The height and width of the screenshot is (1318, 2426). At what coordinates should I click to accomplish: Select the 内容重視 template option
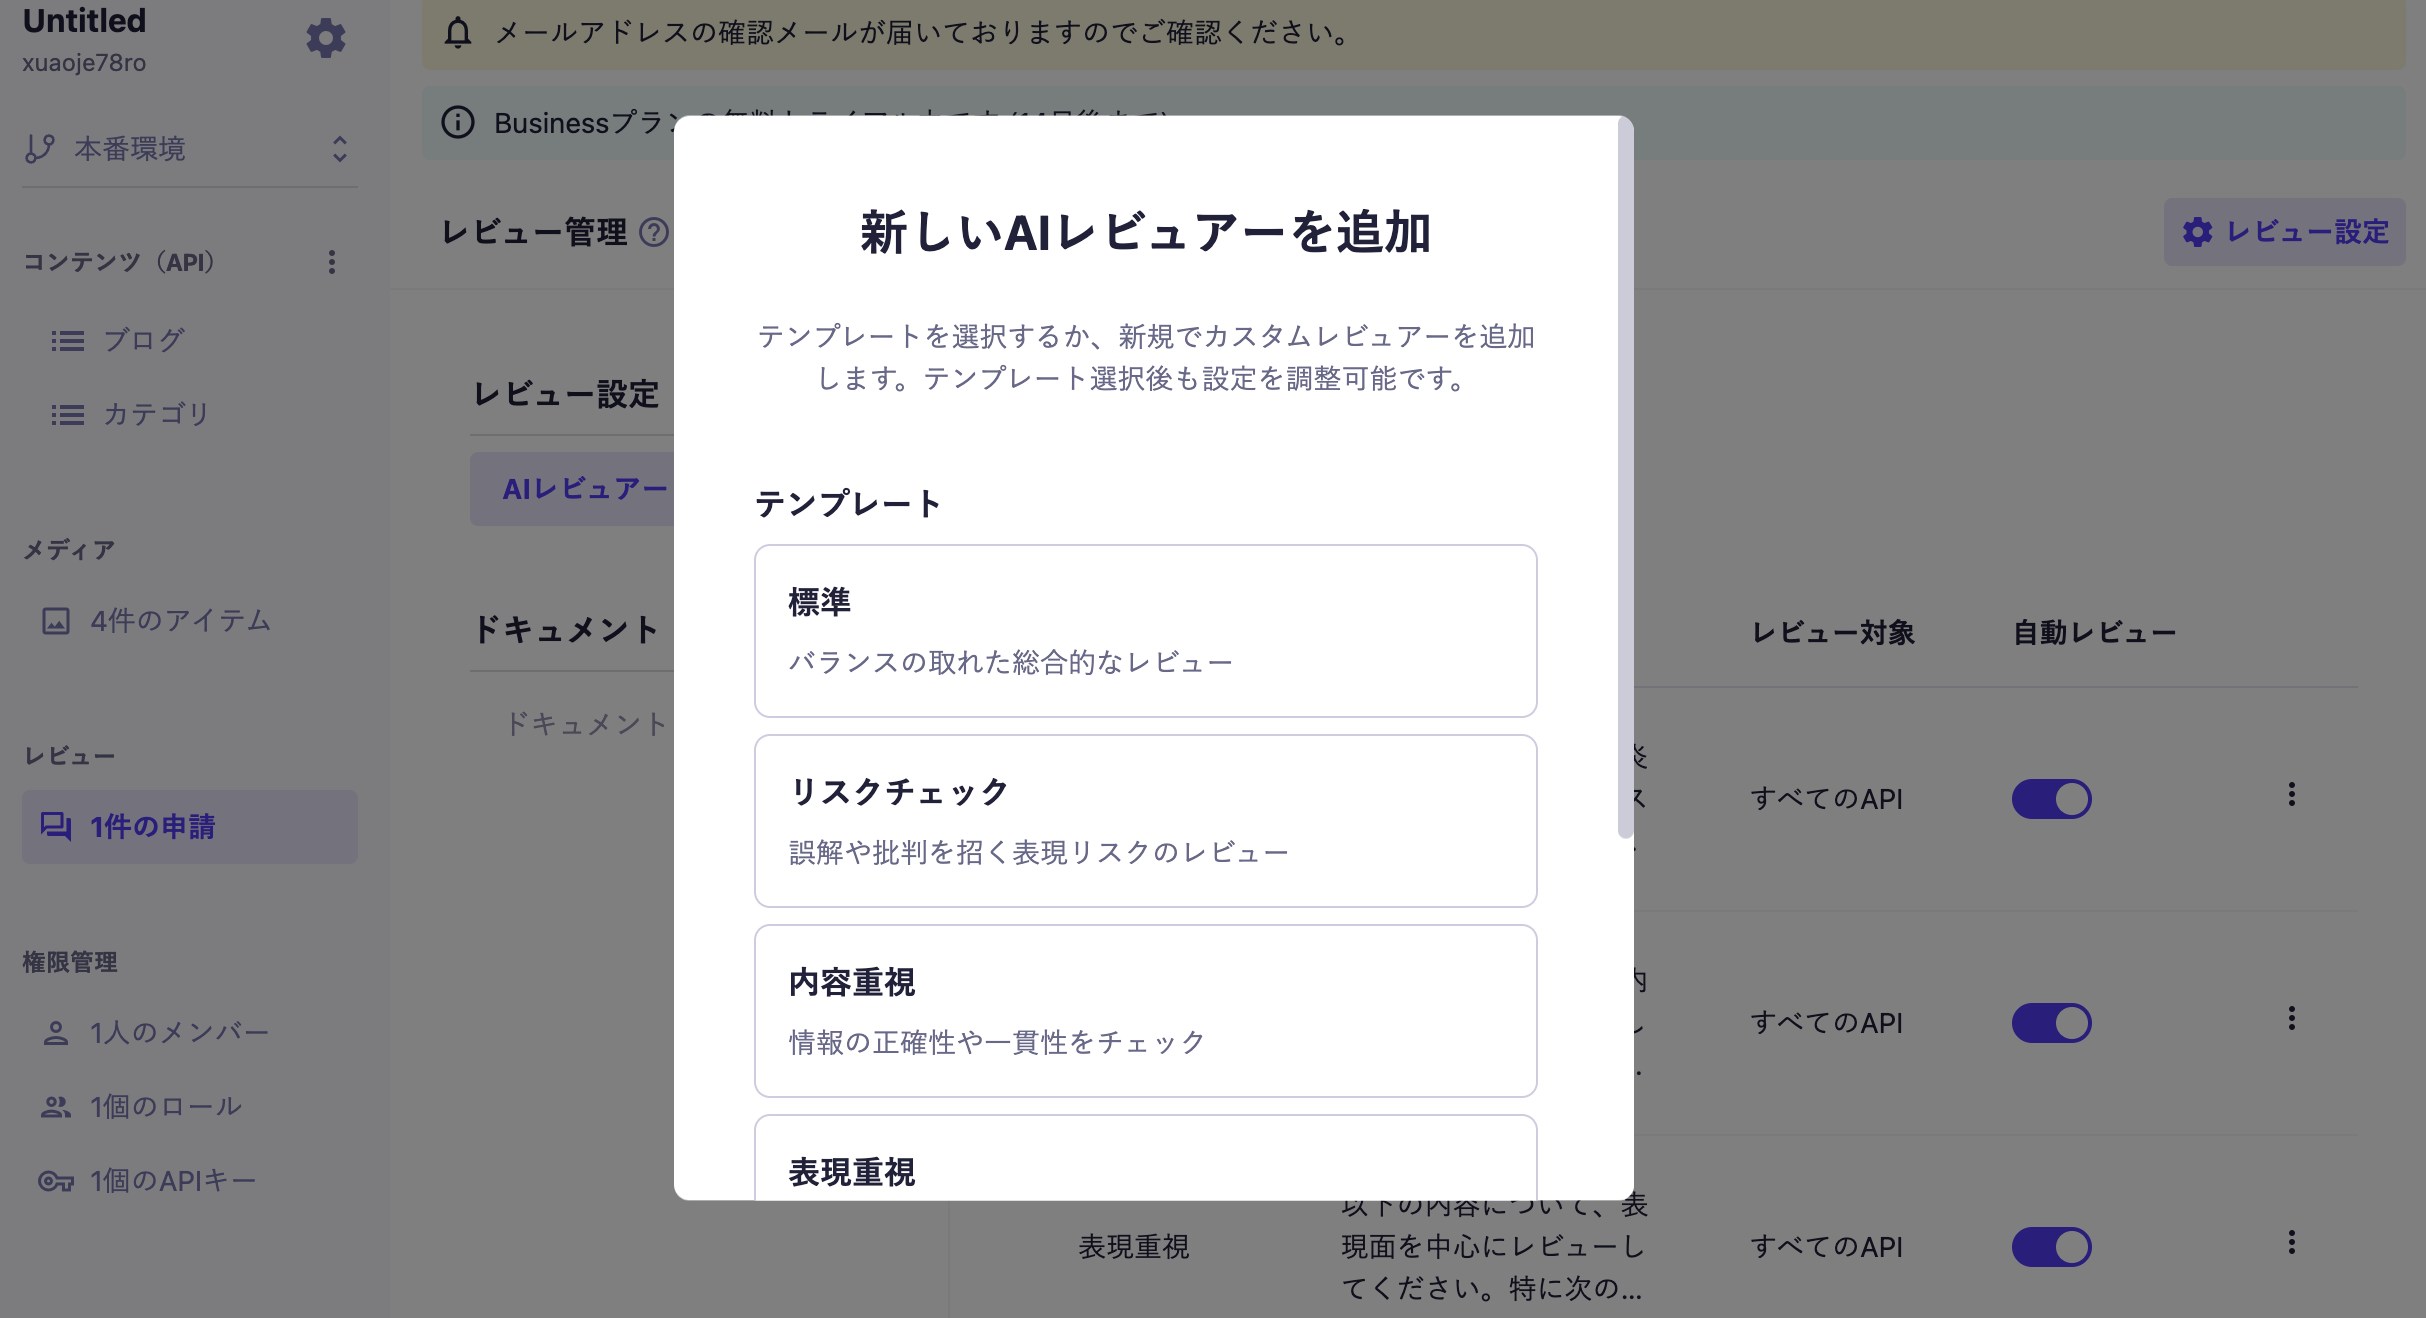click(x=1145, y=1010)
